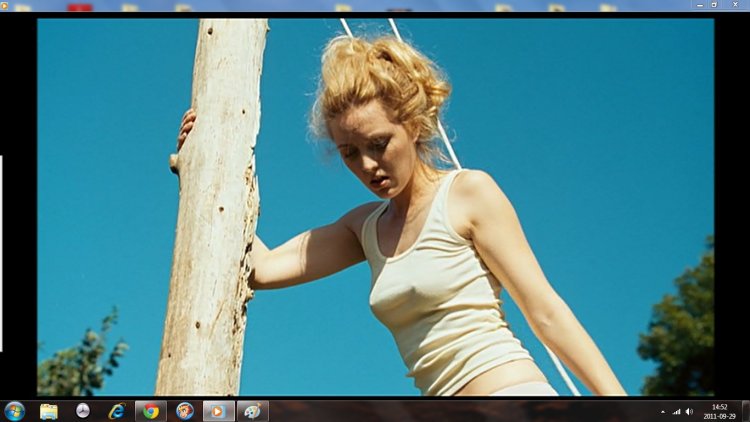Select the media player taskbar button
Image resolution: width=750 pixels, height=422 pixels.
218,411
